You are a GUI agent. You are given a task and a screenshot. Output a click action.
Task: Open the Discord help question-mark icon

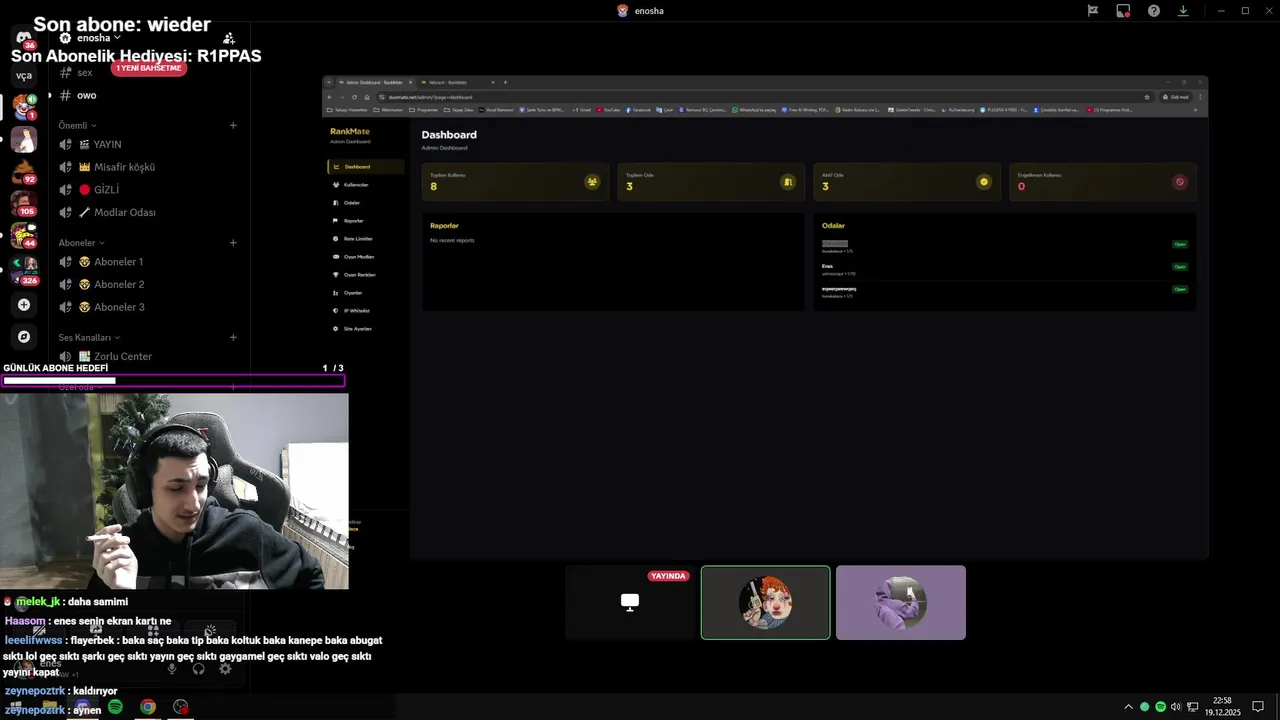(x=1154, y=11)
